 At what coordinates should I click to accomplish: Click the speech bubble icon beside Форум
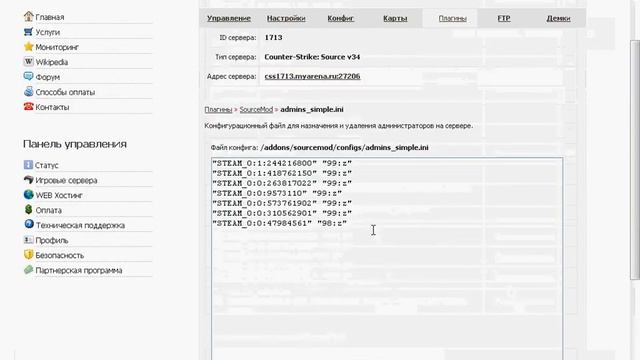coord(28,76)
